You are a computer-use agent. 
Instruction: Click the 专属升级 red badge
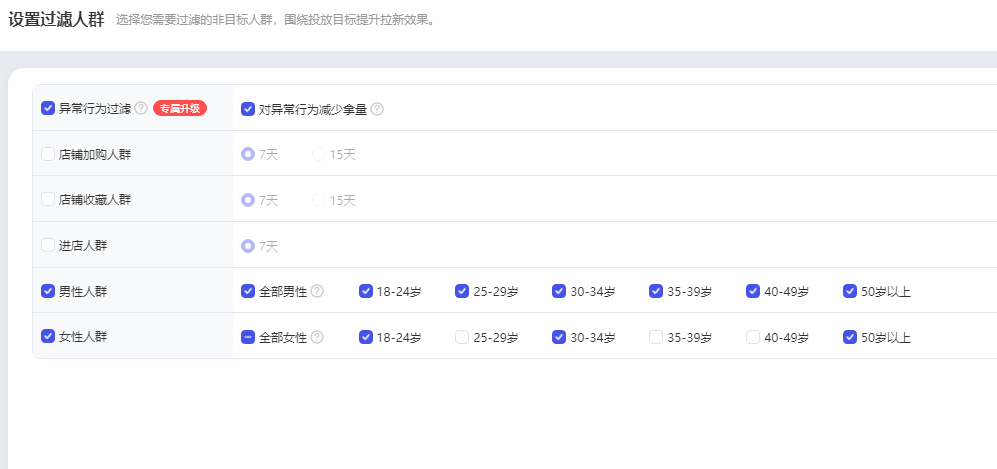(180, 108)
